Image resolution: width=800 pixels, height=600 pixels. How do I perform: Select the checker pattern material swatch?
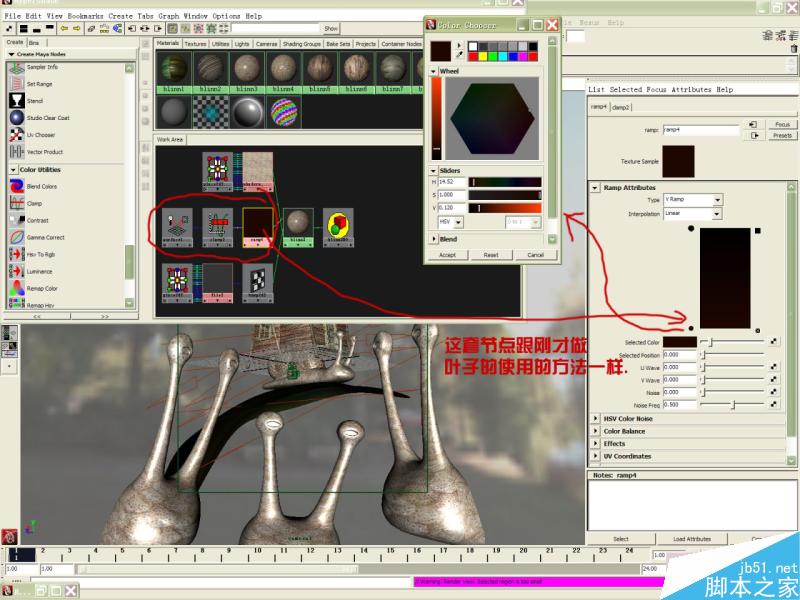[210, 112]
